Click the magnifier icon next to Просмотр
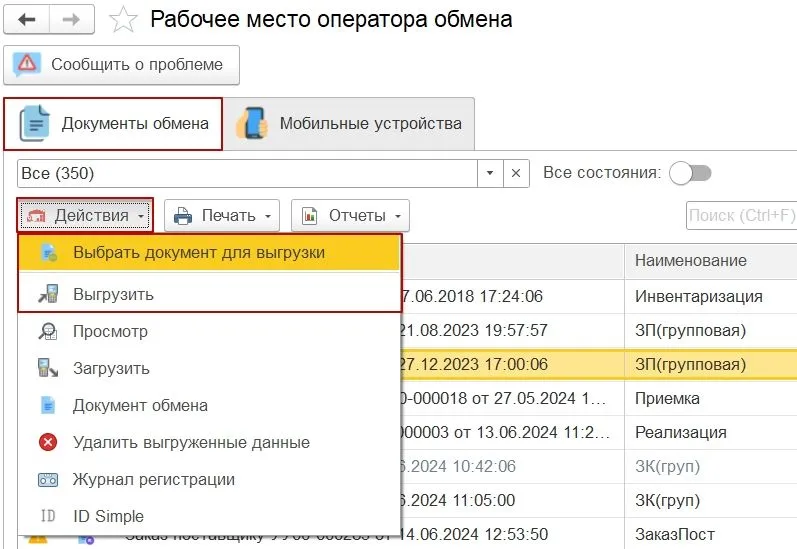Screen dimensions: 797x549 point(47,332)
